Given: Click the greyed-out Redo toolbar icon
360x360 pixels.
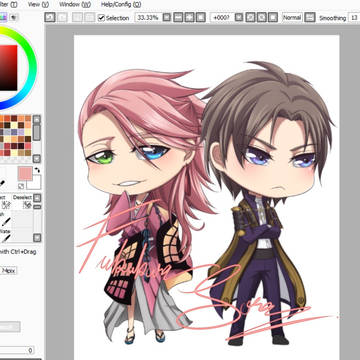Looking at the screenshot, I should [62, 17].
